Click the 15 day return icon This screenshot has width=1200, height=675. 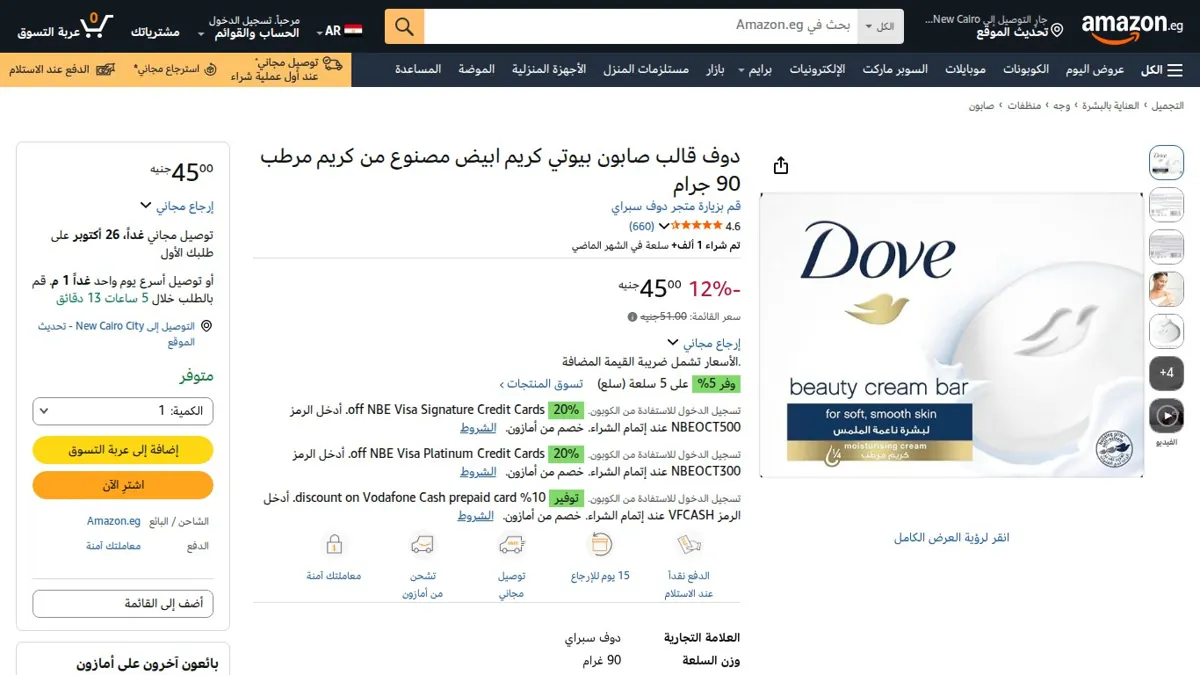pos(600,545)
